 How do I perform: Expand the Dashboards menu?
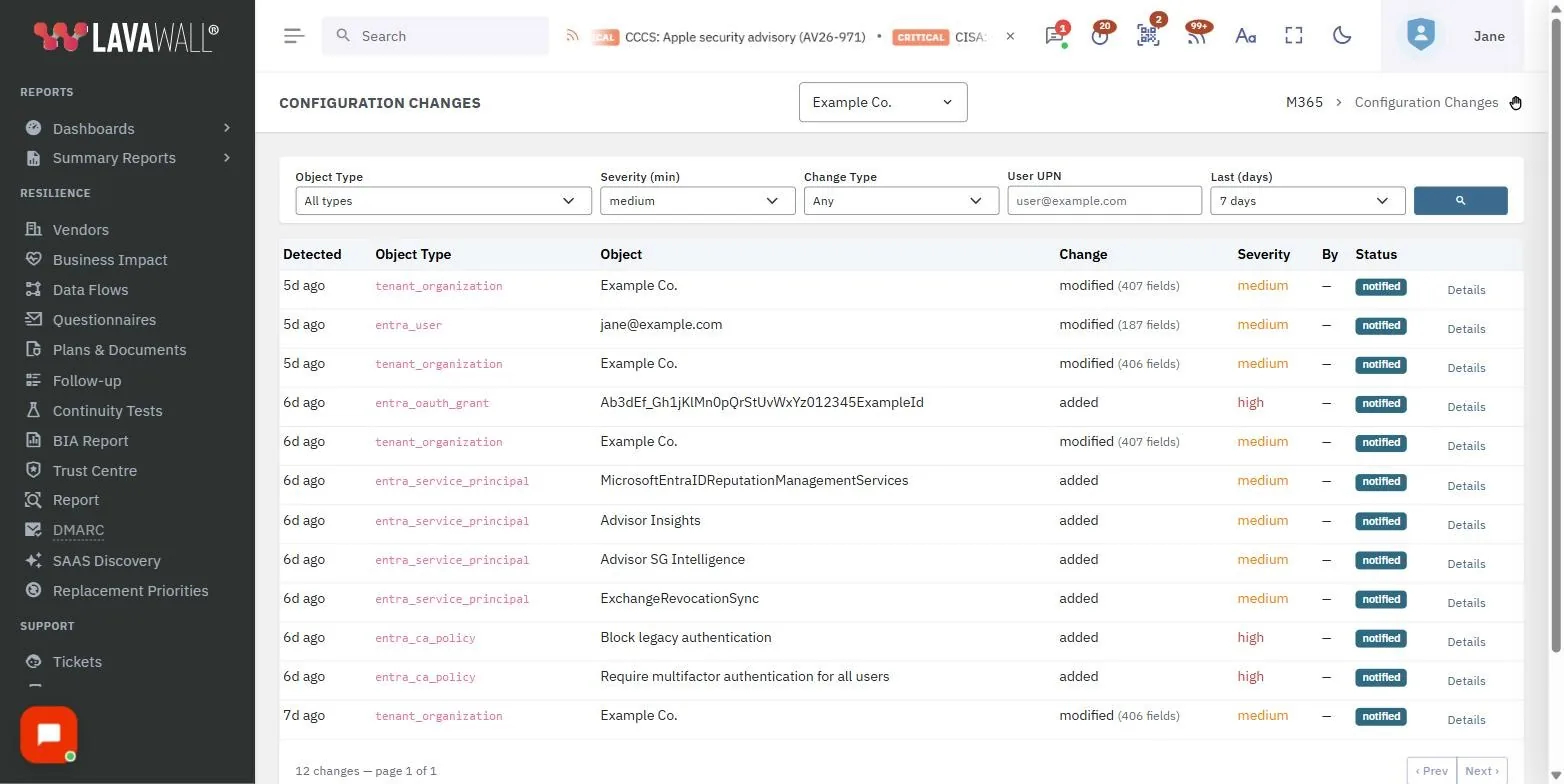(x=128, y=128)
